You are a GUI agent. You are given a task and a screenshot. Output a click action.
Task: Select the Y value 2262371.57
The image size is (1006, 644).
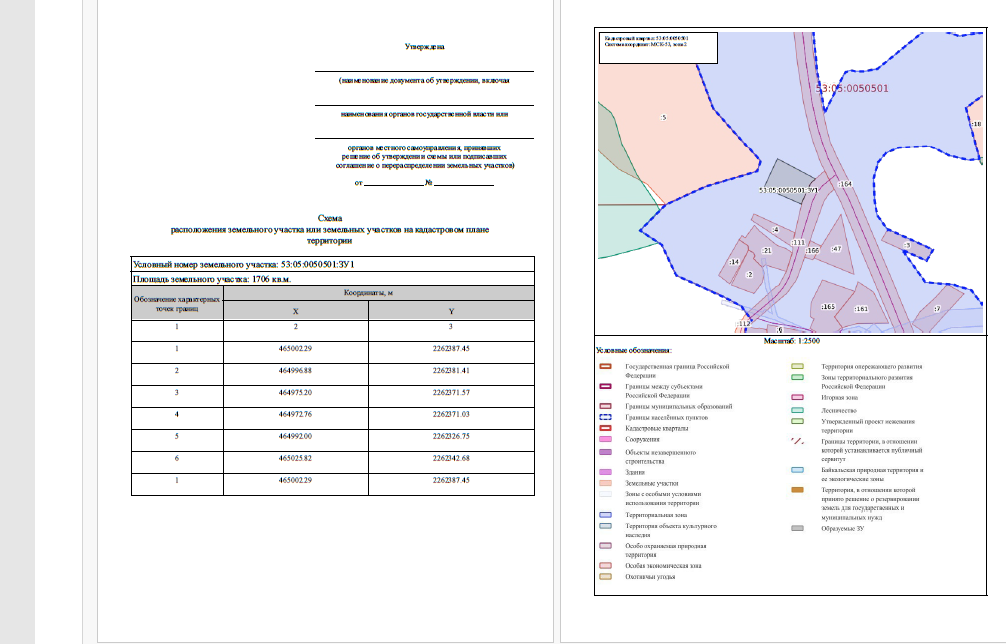[x=451, y=393]
